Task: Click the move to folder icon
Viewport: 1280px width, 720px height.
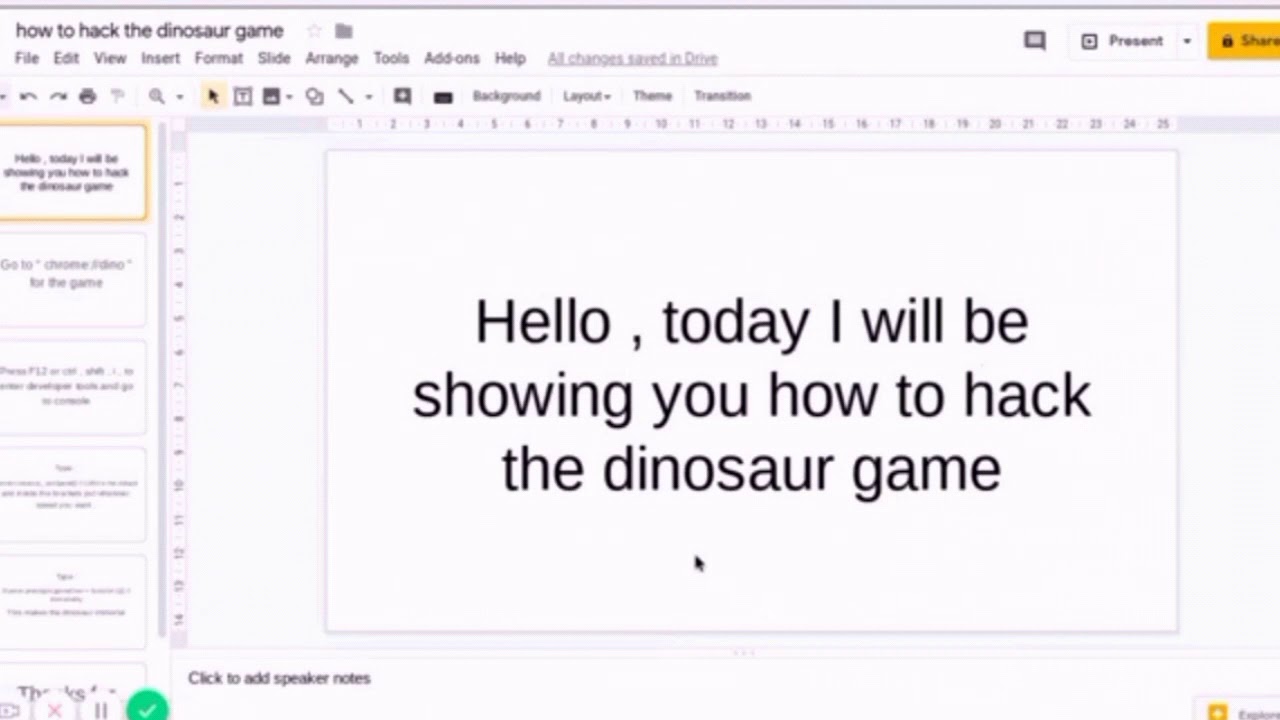Action: pos(344,31)
